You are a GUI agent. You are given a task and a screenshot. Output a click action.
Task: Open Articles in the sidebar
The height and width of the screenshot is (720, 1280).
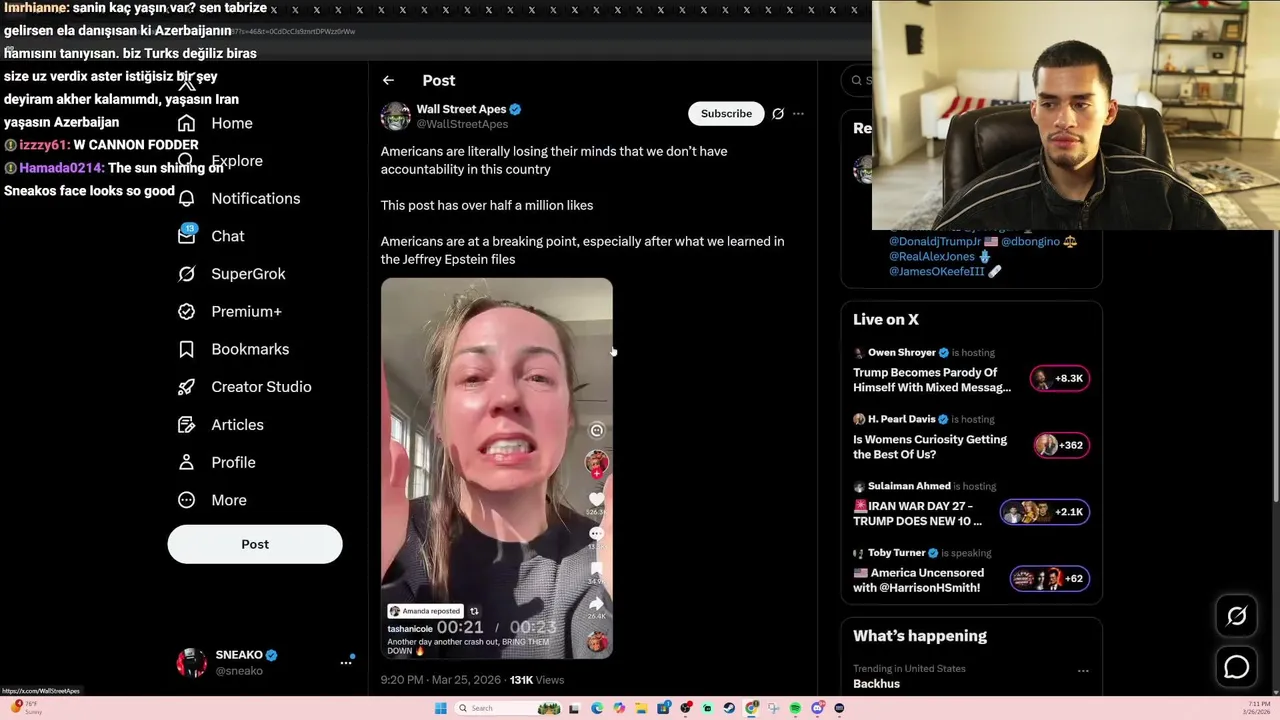click(221, 425)
